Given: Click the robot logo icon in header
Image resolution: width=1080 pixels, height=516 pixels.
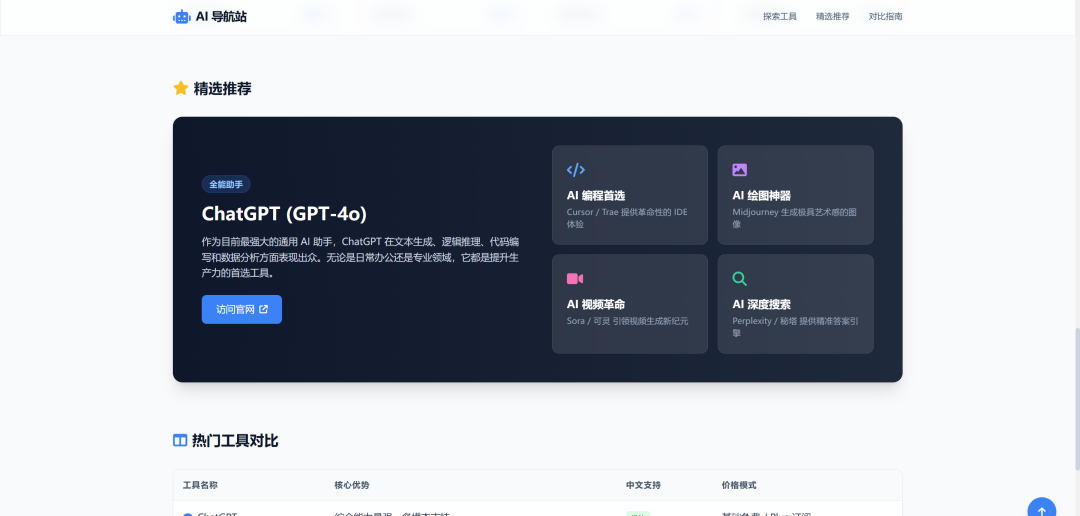Looking at the screenshot, I should tap(182, 17).
